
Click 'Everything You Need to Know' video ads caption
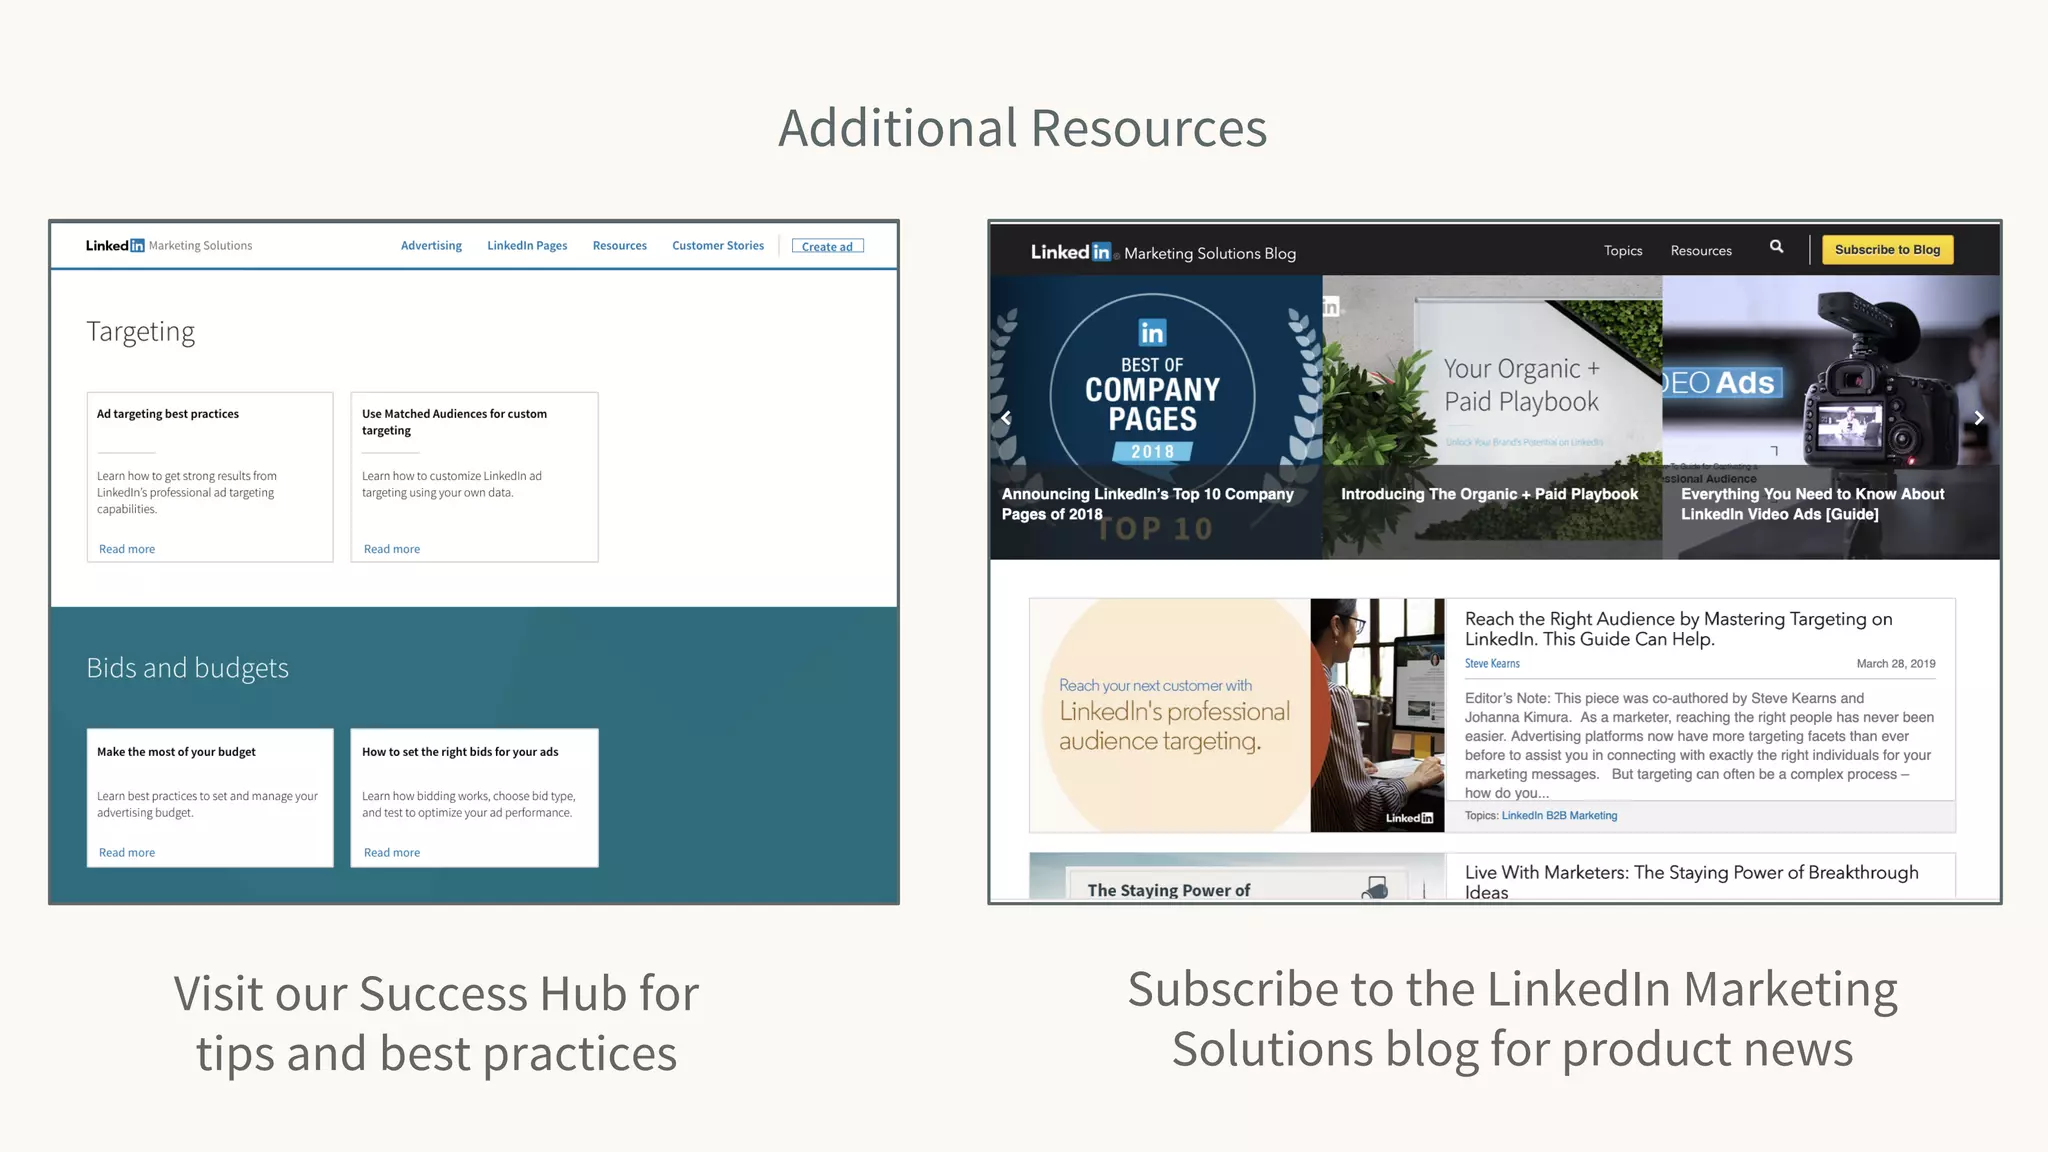coord(1812,504)
